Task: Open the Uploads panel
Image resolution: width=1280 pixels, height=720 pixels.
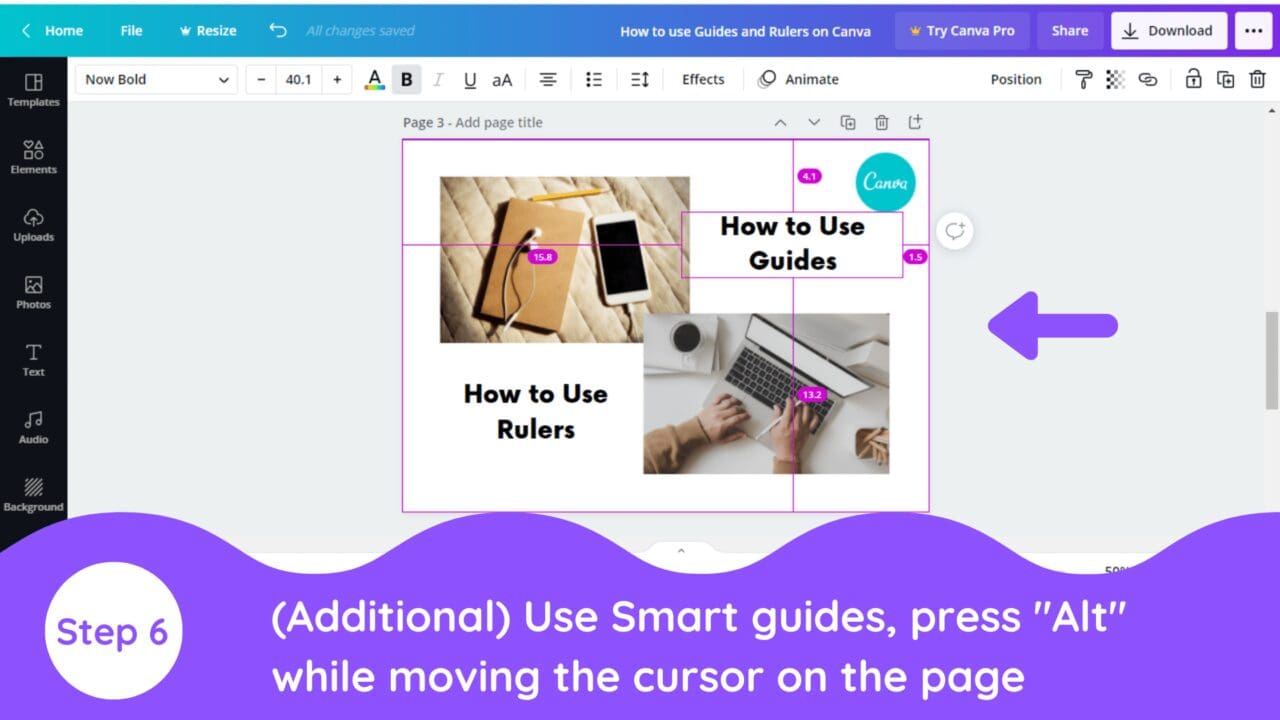Action: (x=33, y=226)
